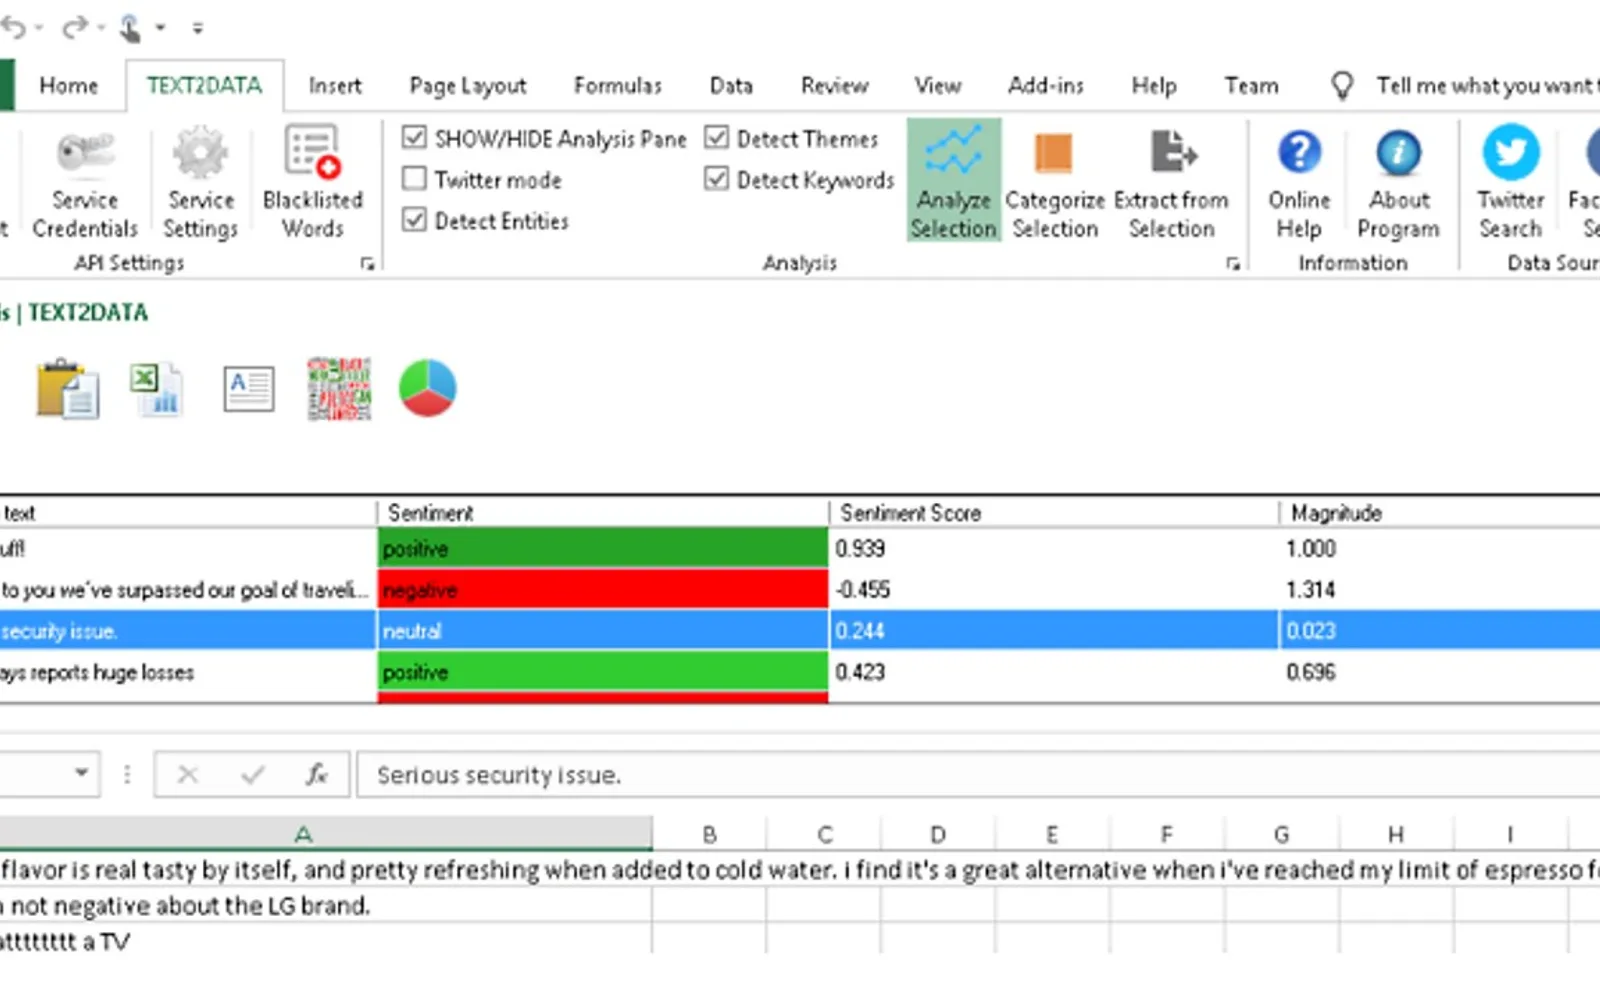The image size is (1600, 1000).
Task: Toggle SHOW/HIDE Analysis Pane checkbox
Action: tap(414, 137)
